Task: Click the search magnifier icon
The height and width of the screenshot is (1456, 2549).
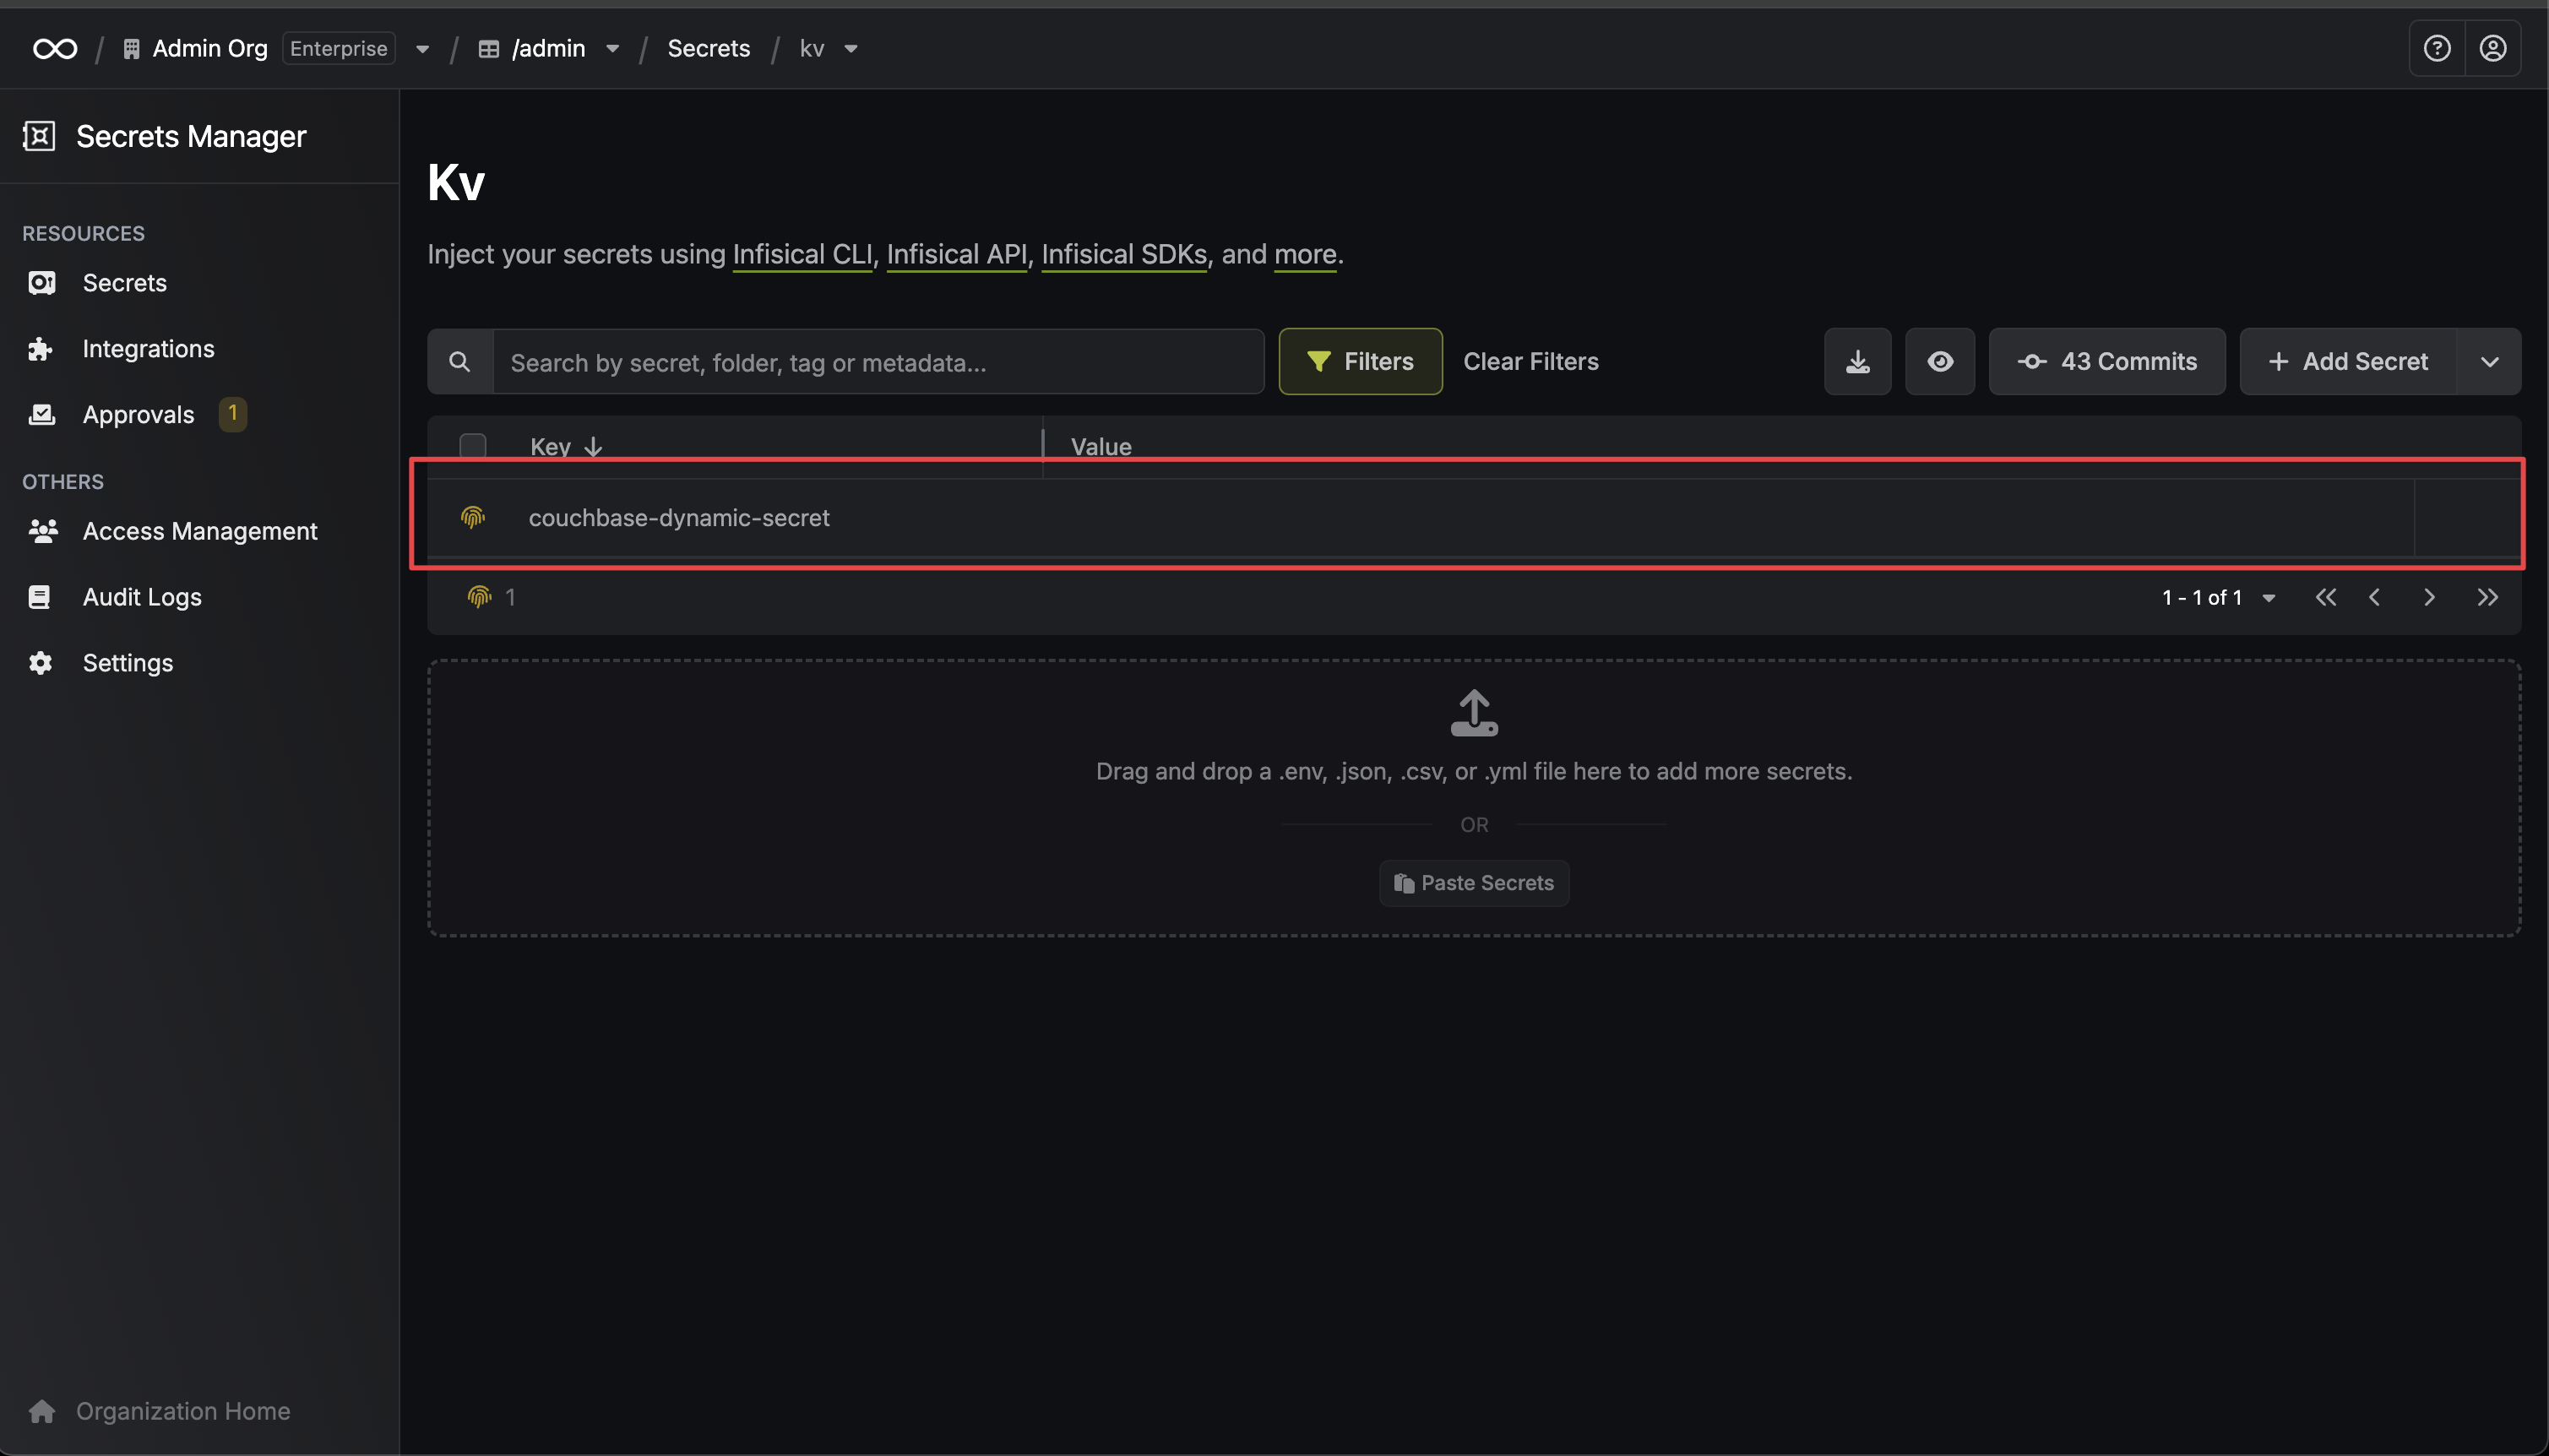Action: tap(460, 361)
